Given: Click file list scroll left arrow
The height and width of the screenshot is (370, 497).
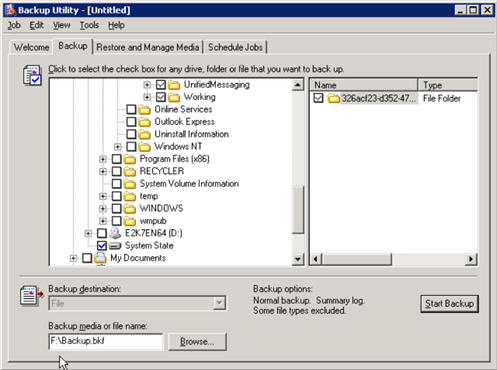Looking at the screenshot, I should click(x=317, y=259).
